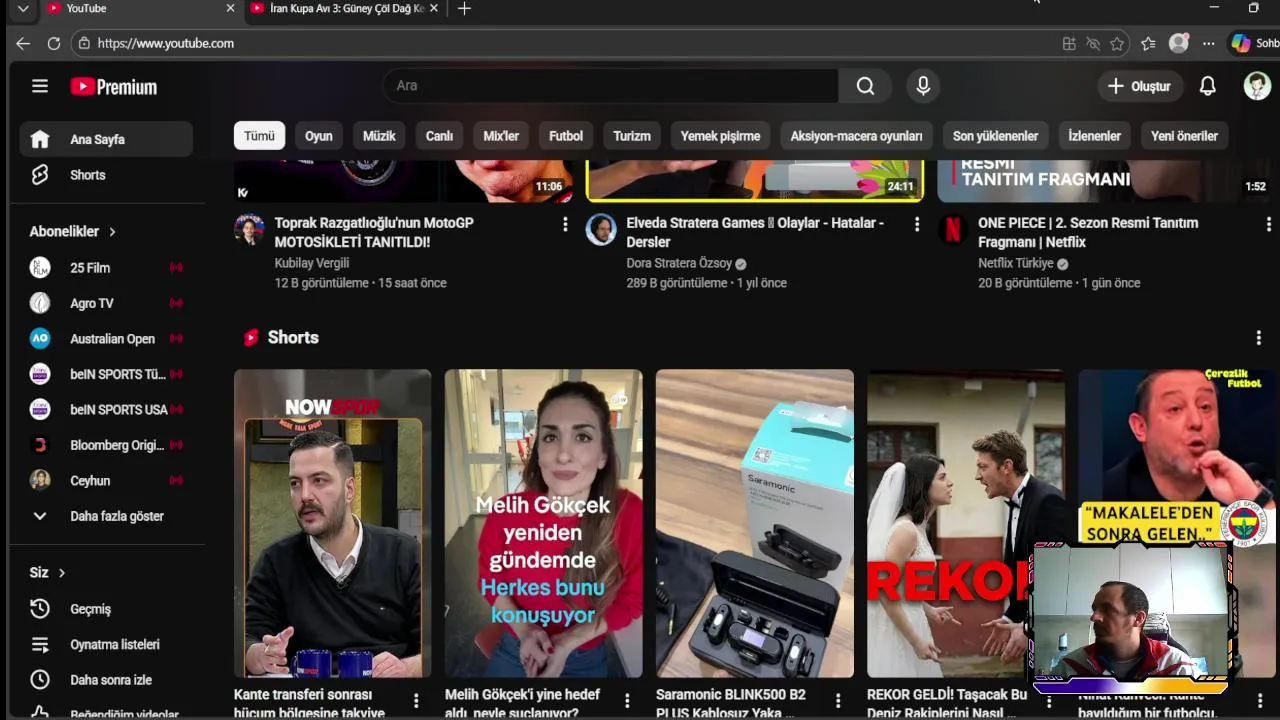Open Daha sonra izle
This screenshot has height=720, width=1280.
coord(106,680)
